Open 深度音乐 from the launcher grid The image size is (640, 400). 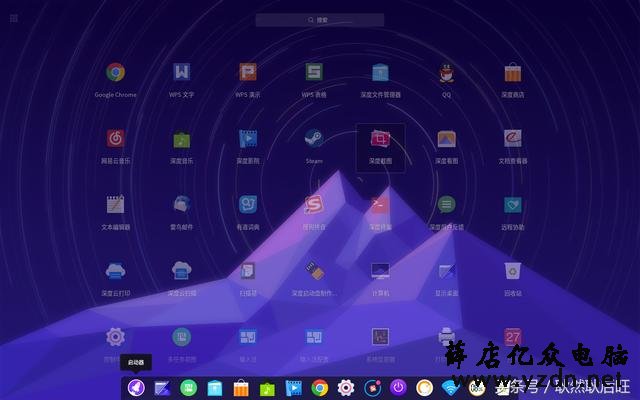(182, 139)
